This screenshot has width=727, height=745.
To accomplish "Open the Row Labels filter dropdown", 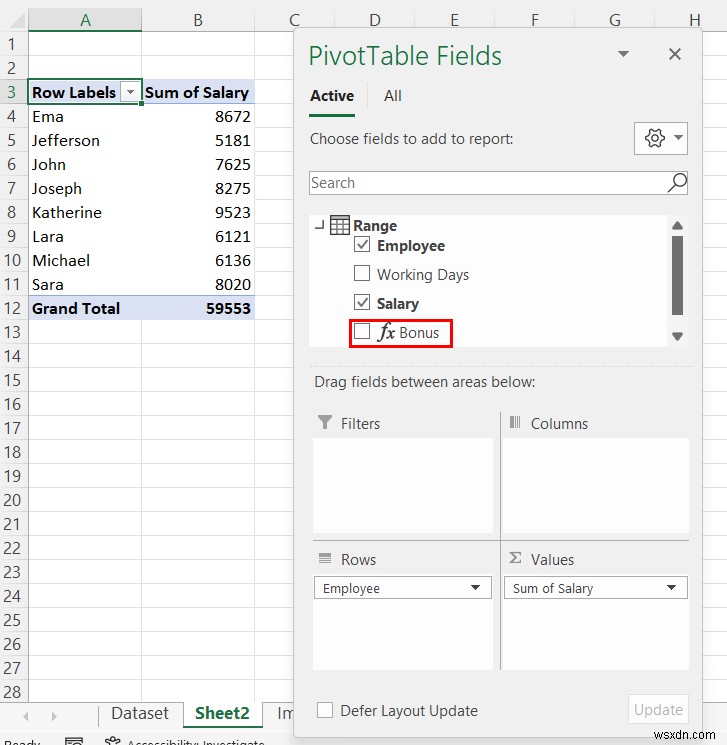I will pos(130,92).
